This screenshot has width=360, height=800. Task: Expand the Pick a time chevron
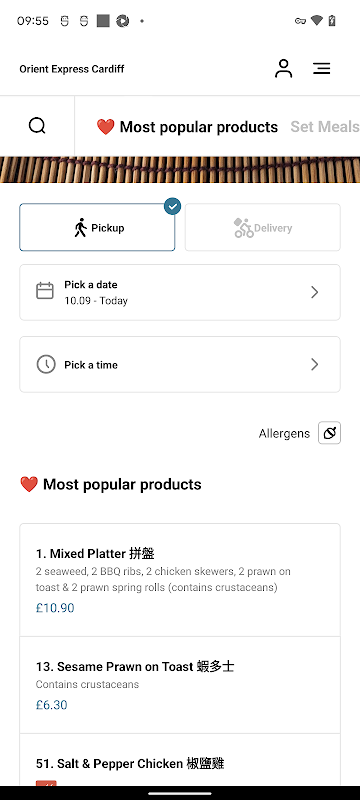pyautogui.click(x=315, y=364)
